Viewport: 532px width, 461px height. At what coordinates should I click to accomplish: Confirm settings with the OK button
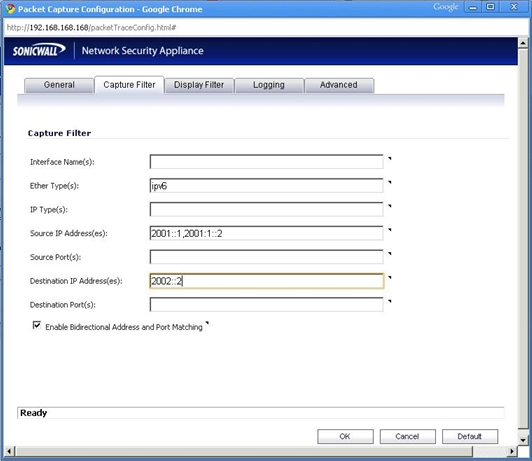[x=345, y=436]
